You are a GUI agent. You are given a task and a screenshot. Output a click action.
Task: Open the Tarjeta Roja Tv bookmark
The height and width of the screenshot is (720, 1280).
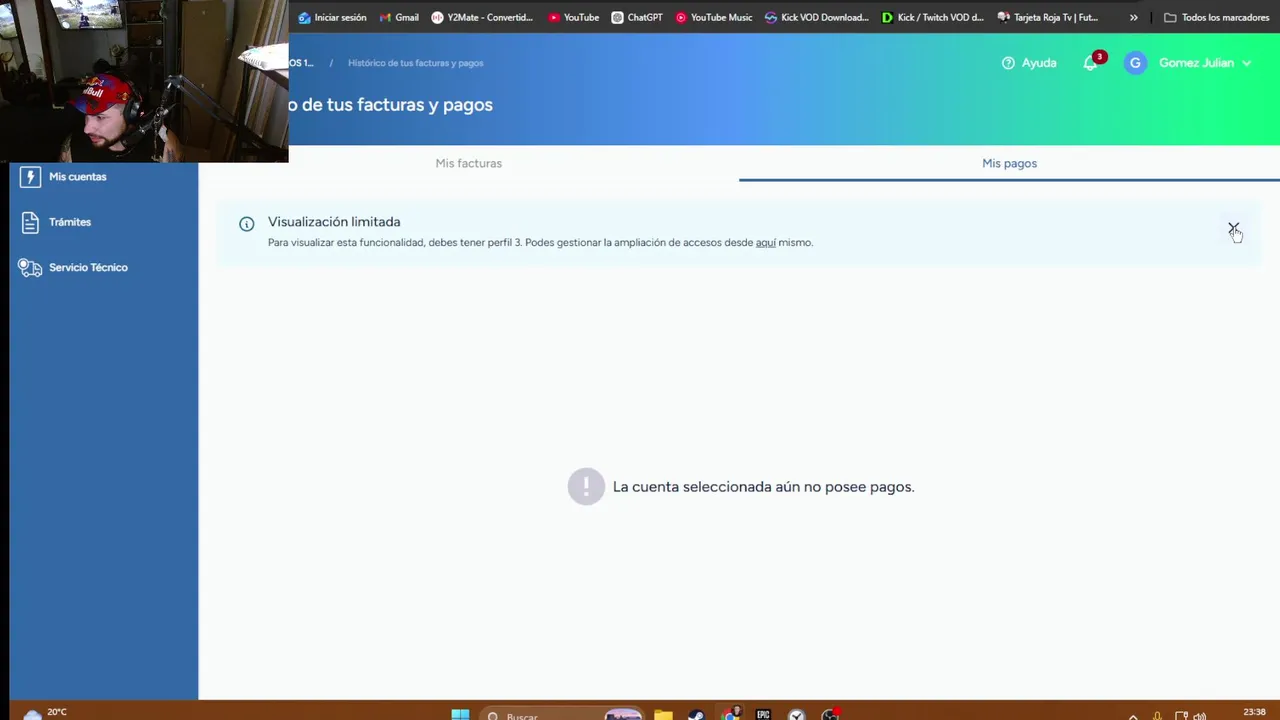[1048, 17]
